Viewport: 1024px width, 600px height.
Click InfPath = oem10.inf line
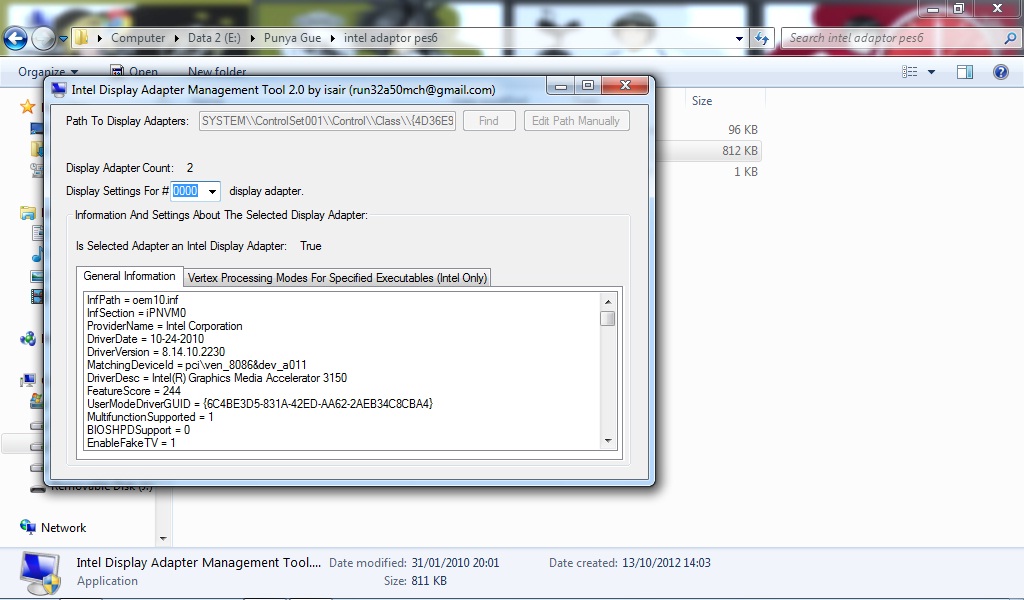(x=133, y=300)
